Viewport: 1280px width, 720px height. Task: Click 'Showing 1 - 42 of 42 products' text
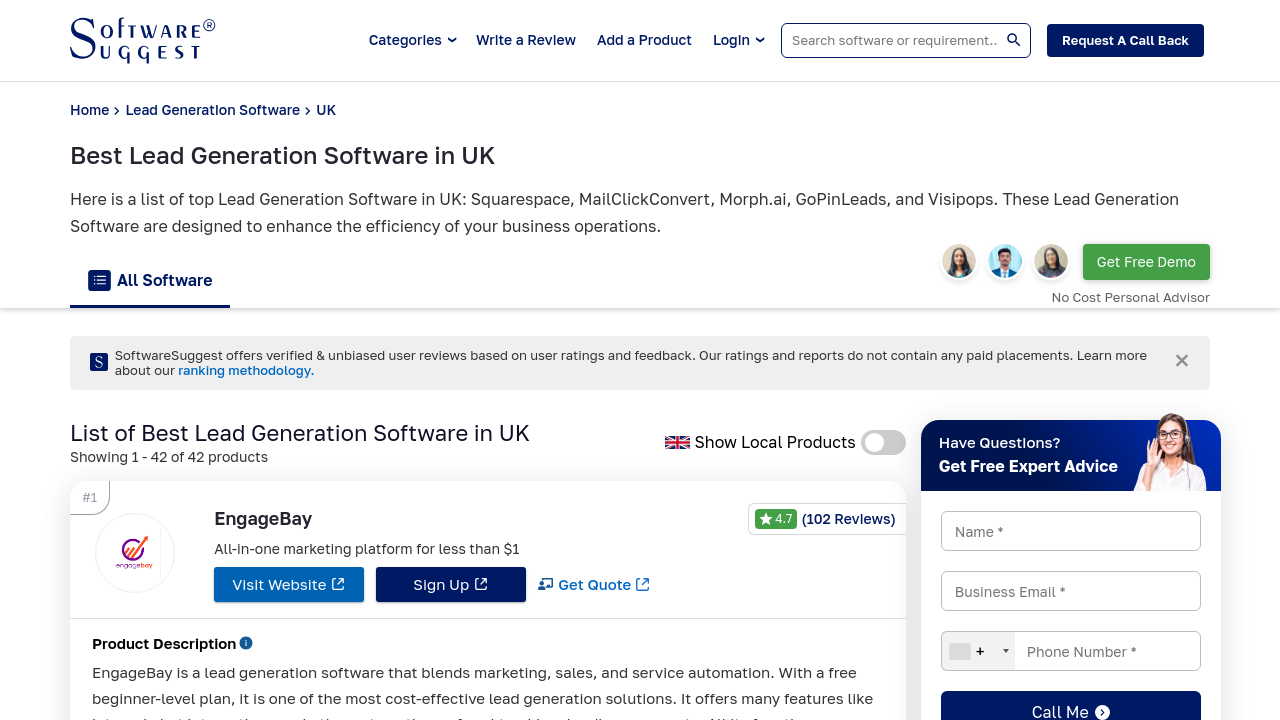click(169, 457)
